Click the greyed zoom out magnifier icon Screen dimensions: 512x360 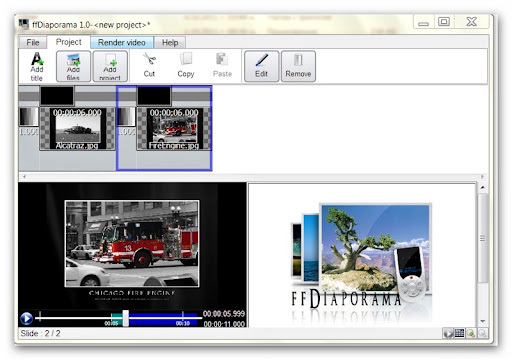tap(482, 333)
